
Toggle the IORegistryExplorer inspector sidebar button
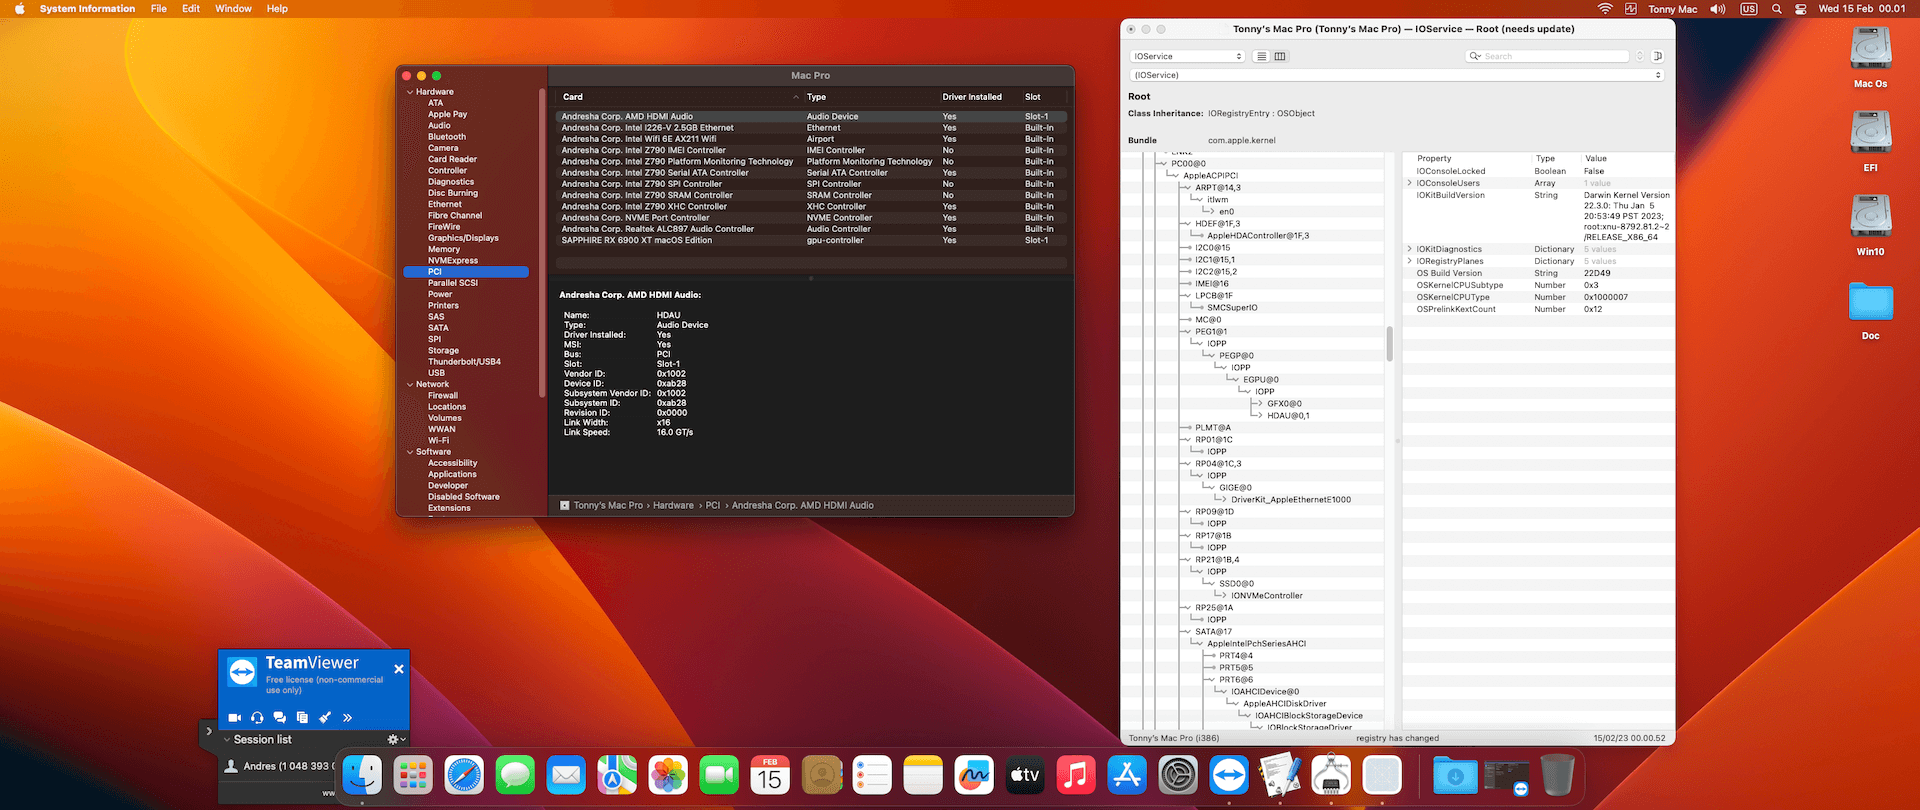click(x=1657, y=56)
